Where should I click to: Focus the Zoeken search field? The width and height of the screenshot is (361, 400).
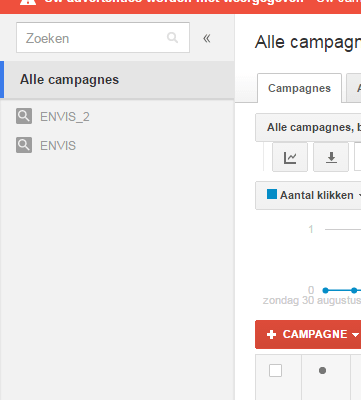coord(103,37)
